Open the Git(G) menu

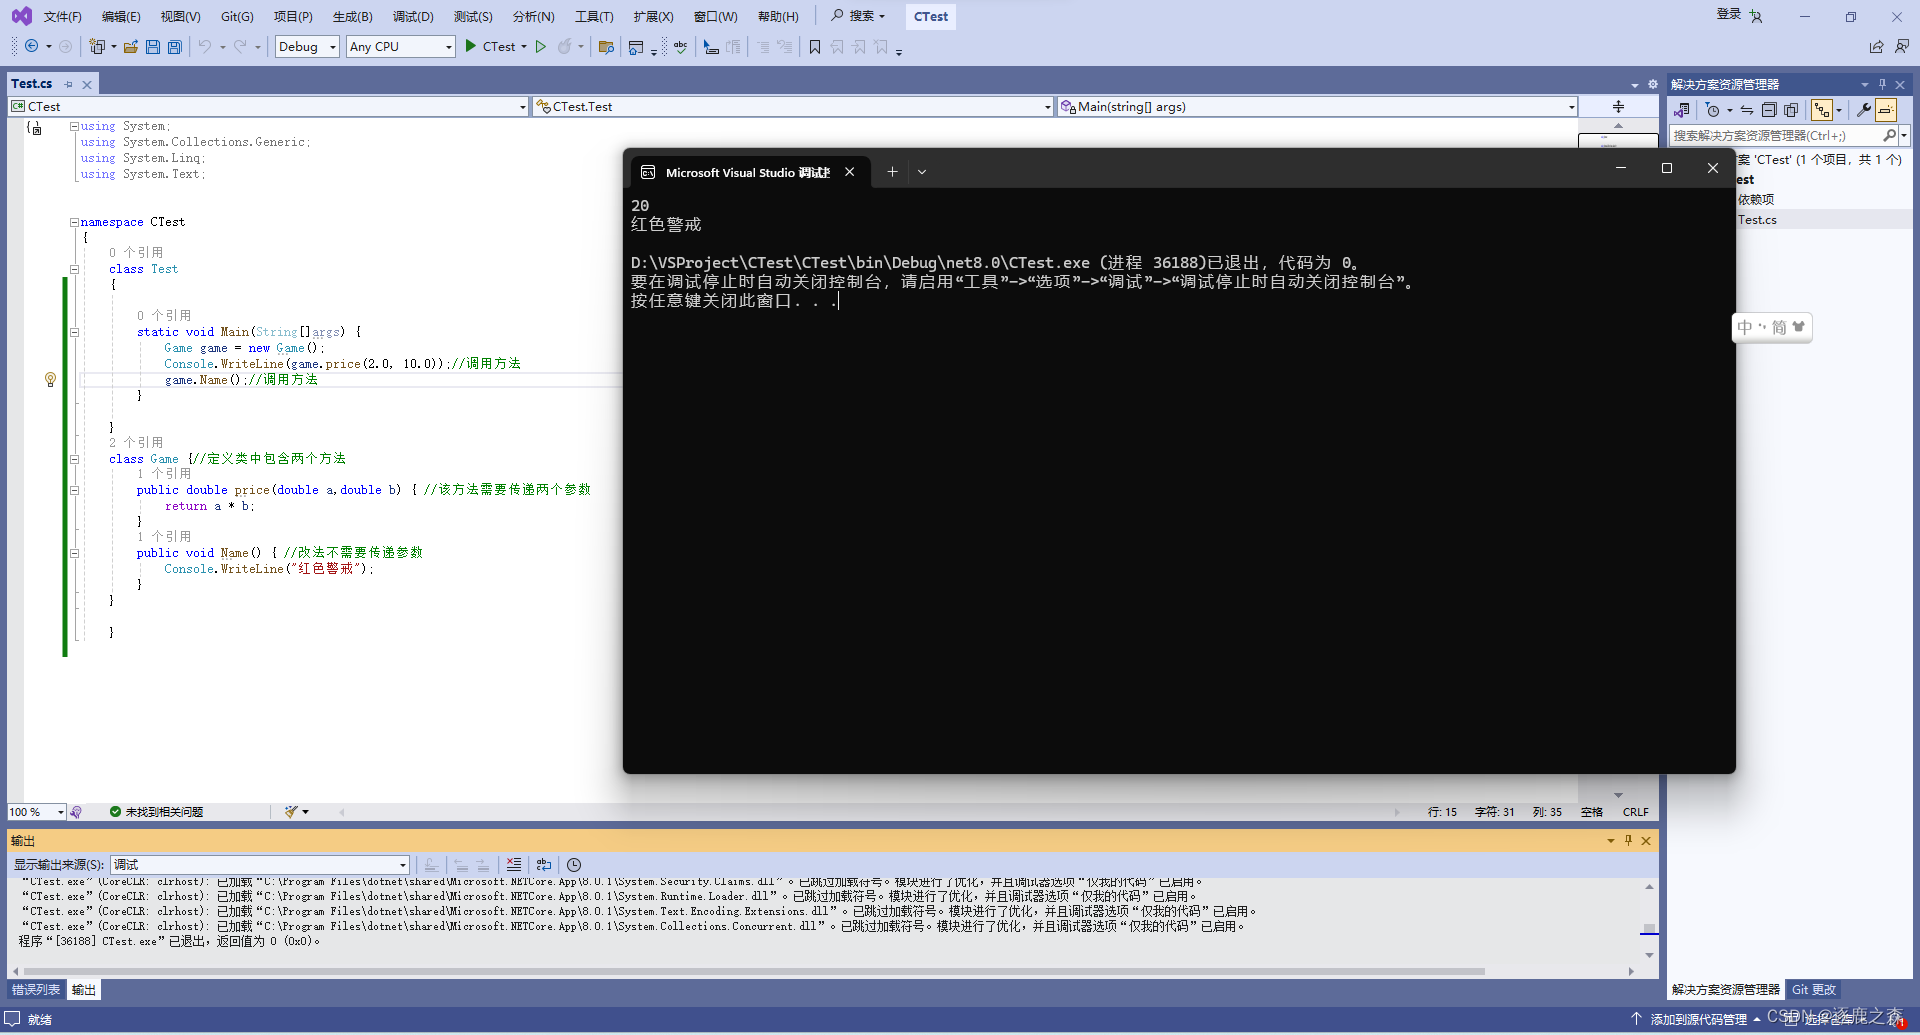(237, 16)
